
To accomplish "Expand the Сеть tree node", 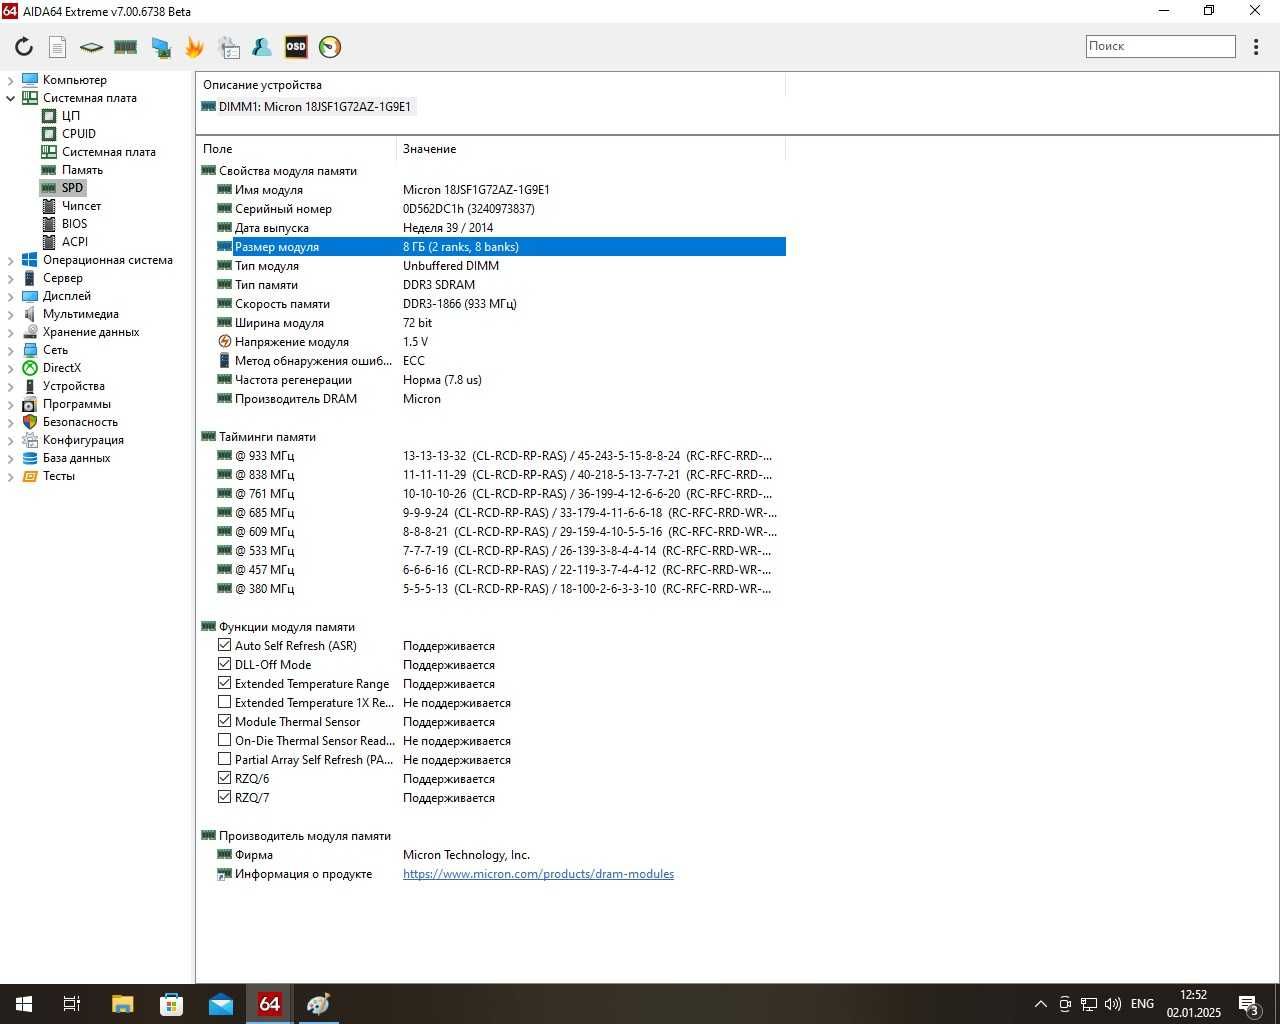I will [x=11, y=350].
